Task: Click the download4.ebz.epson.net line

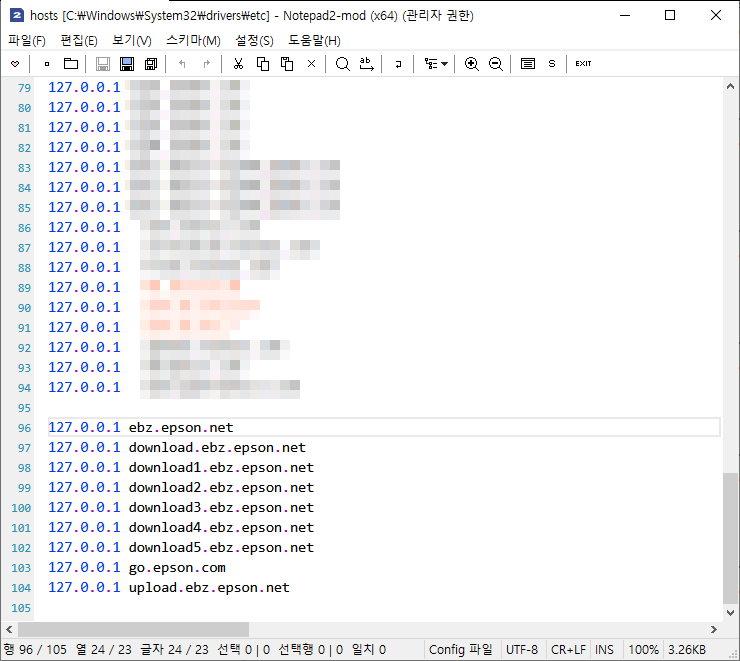Action: pyautogui.click(x=181, y=527)
